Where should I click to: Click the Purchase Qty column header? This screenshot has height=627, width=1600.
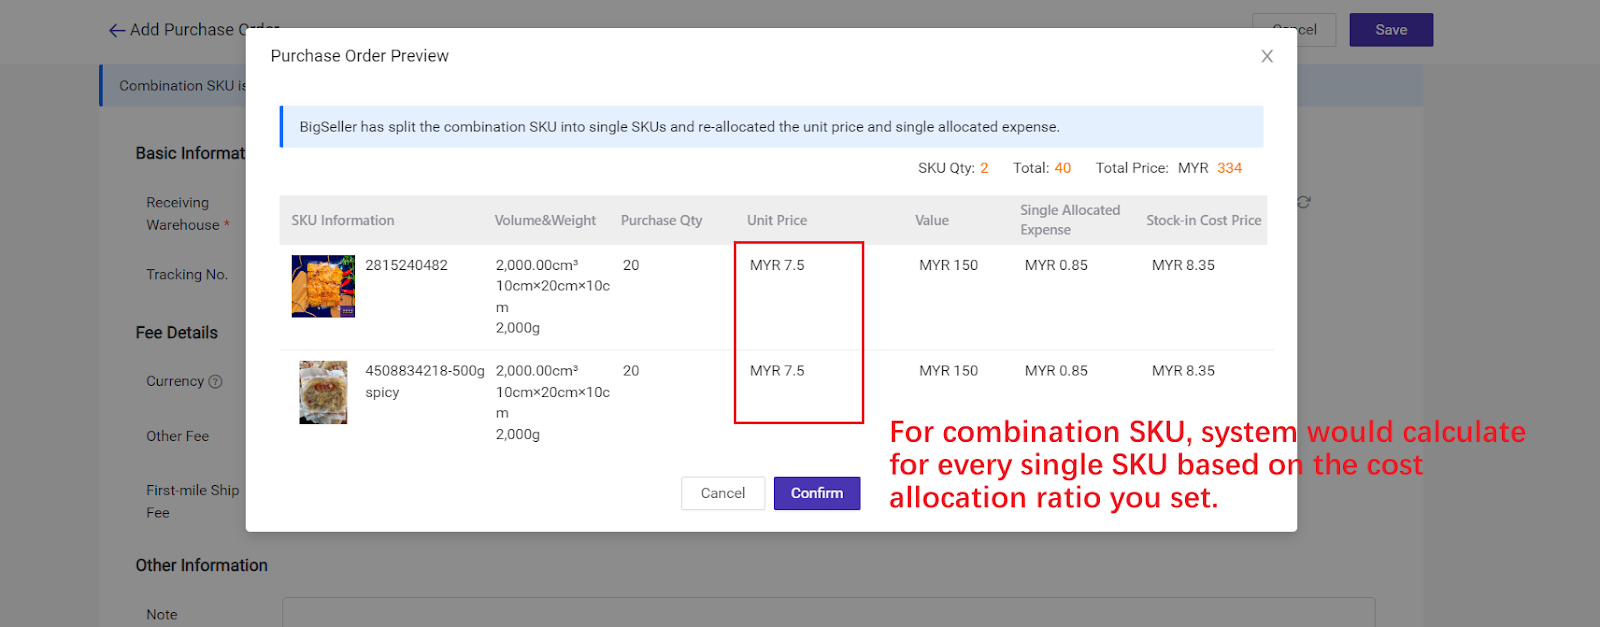tap(661, 220)
